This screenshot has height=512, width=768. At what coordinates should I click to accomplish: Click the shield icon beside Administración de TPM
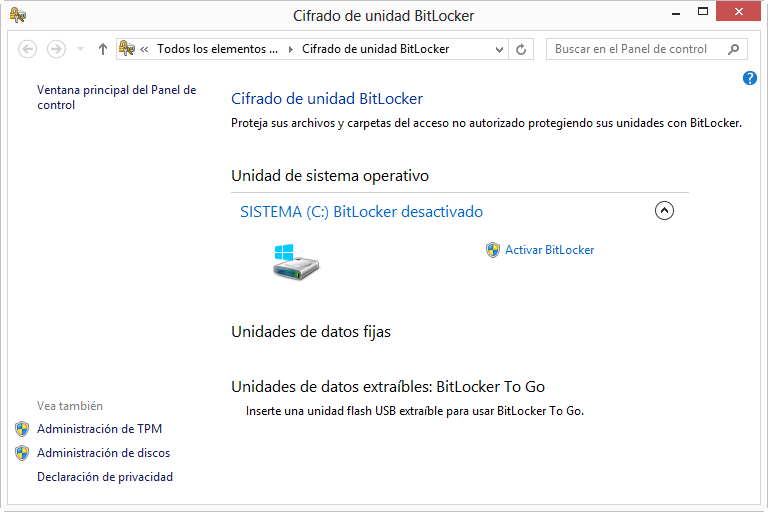pos(22,429)
